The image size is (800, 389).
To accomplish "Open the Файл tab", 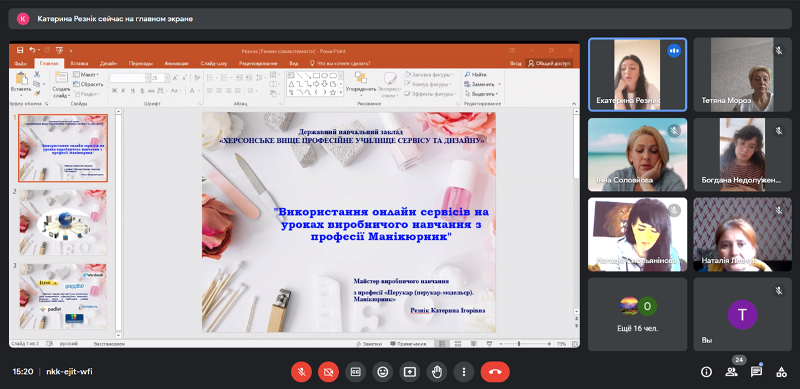I will pyautogui.click(x=21, y=64).
